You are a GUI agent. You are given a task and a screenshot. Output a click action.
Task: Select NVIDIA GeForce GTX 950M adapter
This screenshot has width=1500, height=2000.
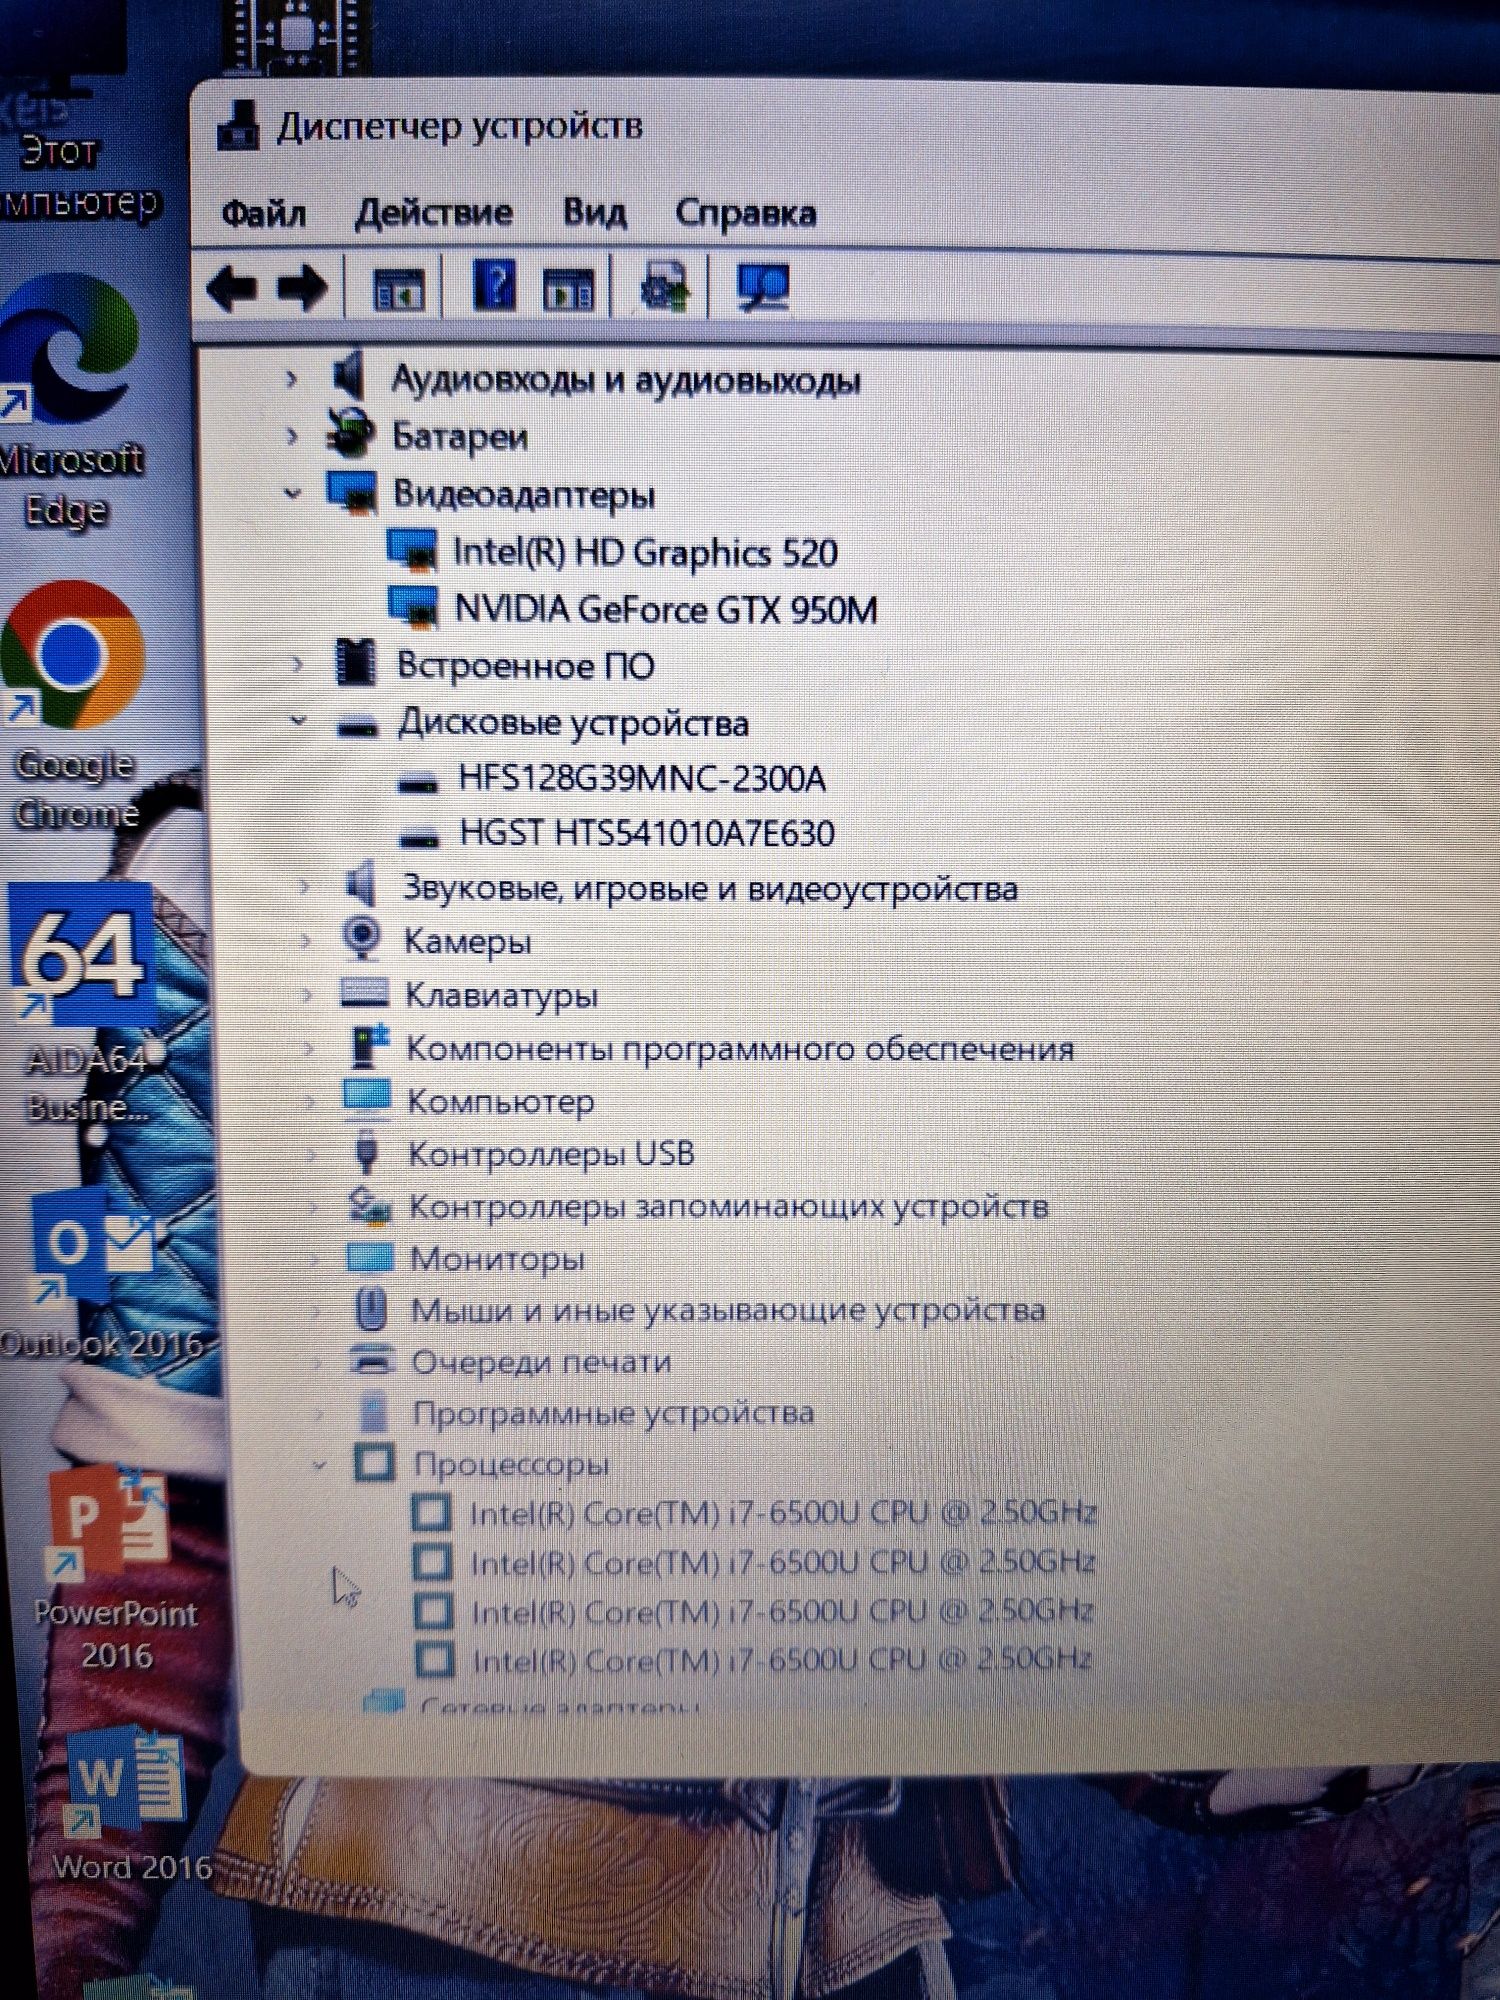click(666, 609)
